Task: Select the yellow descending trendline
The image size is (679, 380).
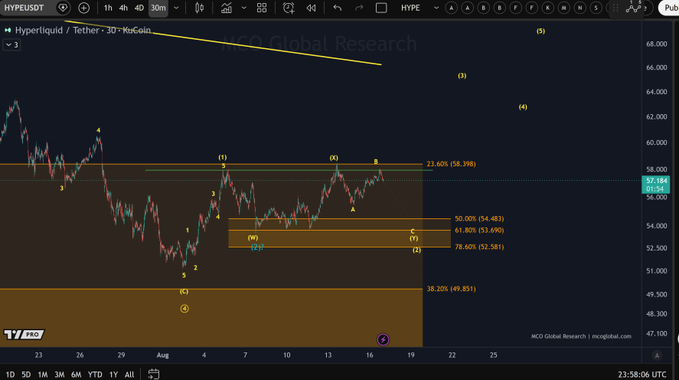Action: pyautogui.click(x=223, y=42)
